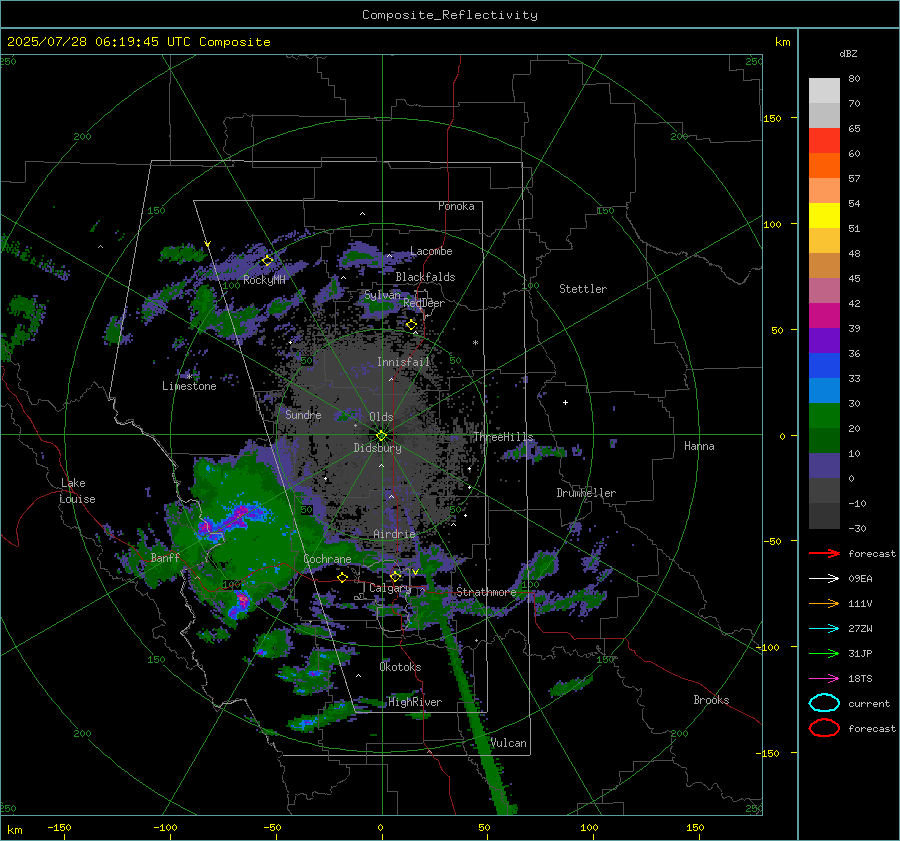Click the 80 value atop dBZ scale
This screenshot has width=900, height=841.
pos(854,79)
